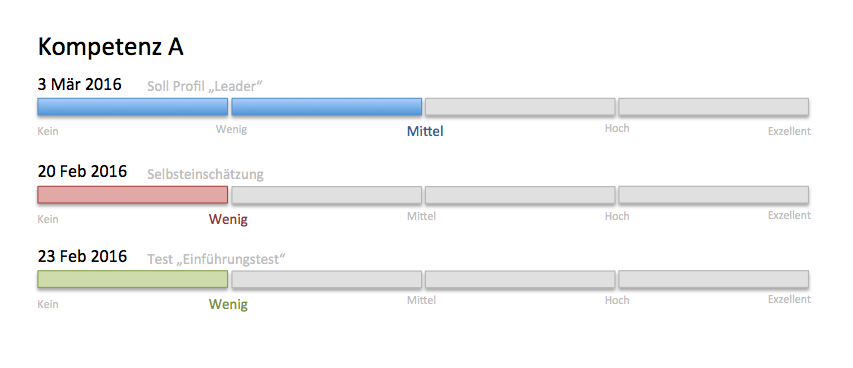Screen dimensions: 853x368
Task: Open the Selbsteinschätzung label
Action: pos(205,174)
